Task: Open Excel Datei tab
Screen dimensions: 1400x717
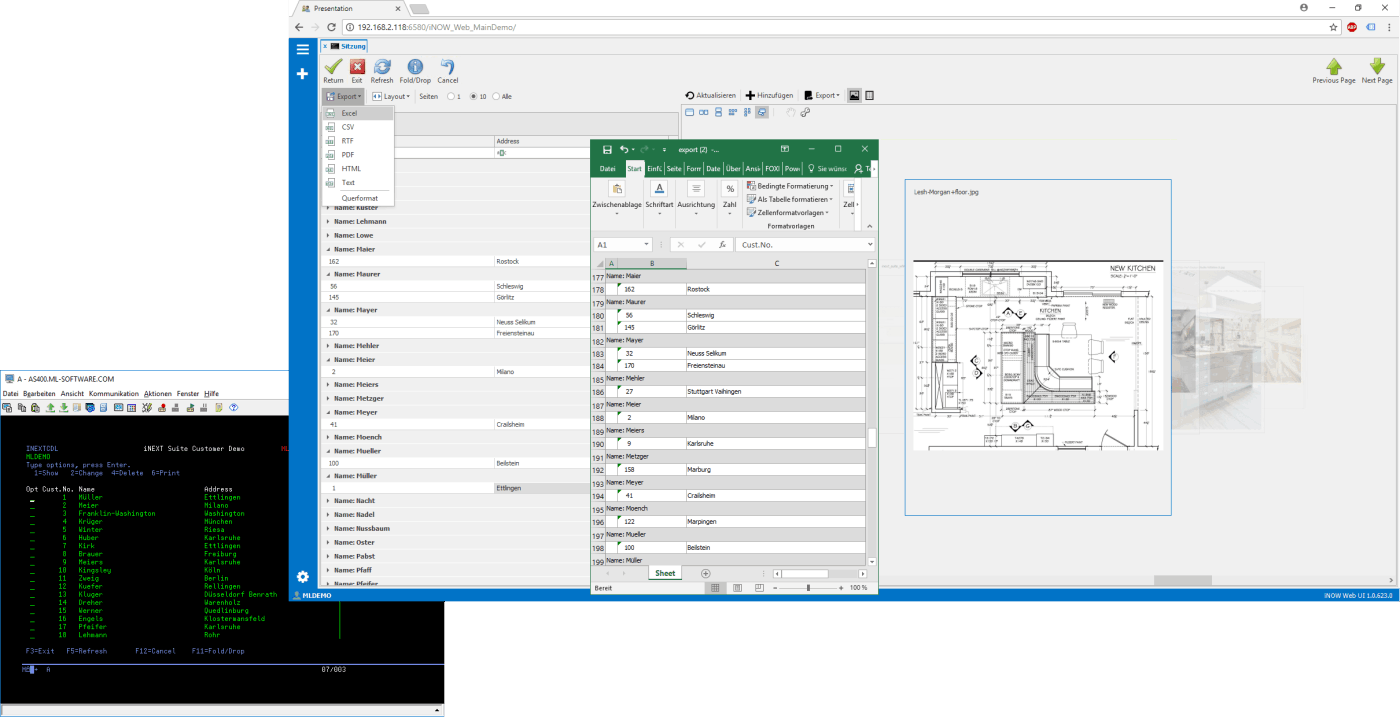Action: click(x=607, y=168)
